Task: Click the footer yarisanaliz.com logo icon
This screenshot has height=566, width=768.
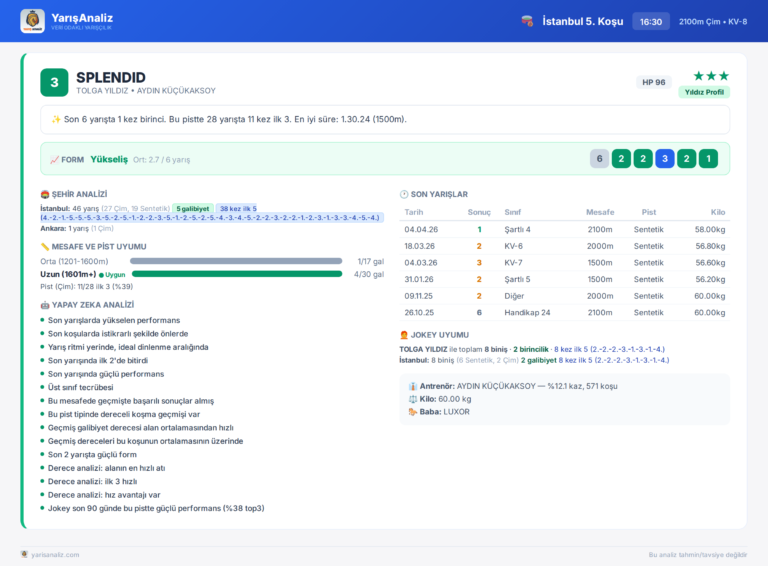Action: (24, 554)
